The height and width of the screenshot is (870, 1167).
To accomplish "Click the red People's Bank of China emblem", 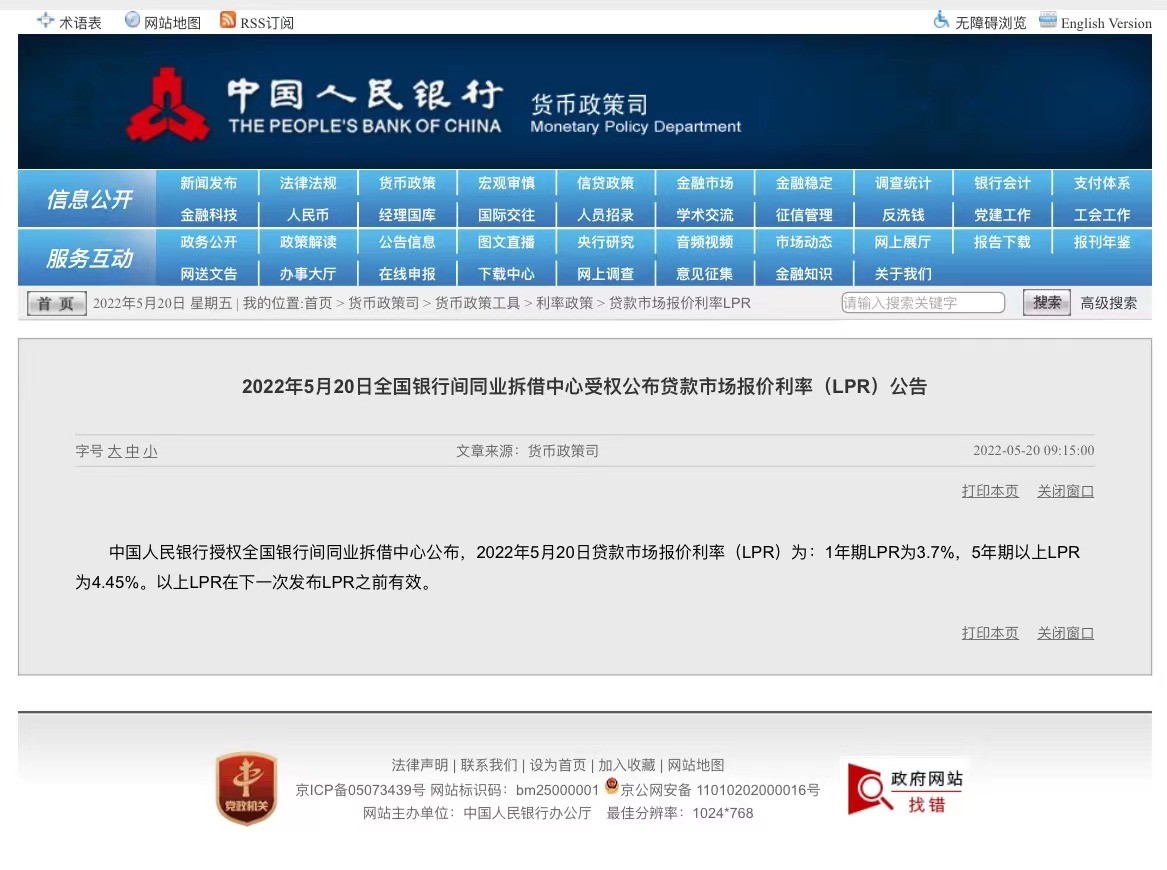I will pyautogui.click(x=168, y=105).
